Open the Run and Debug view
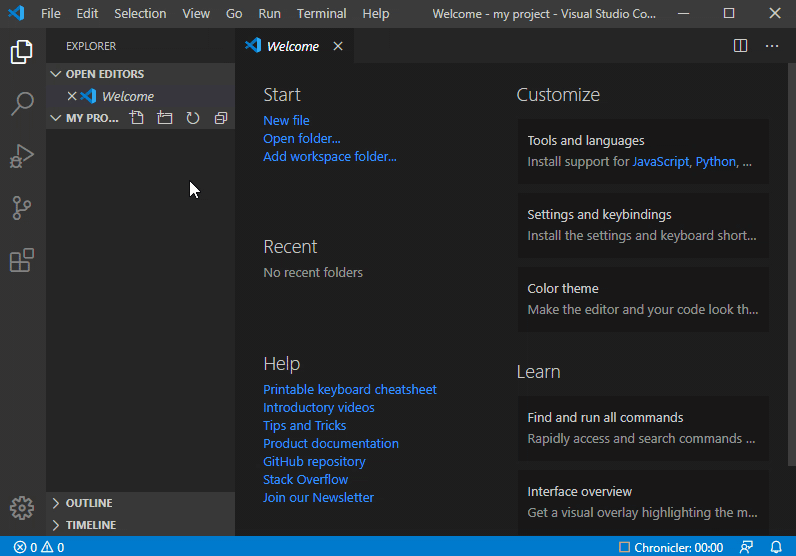The height and width of the screenshot is (556, 796). [x=22, y=156]
